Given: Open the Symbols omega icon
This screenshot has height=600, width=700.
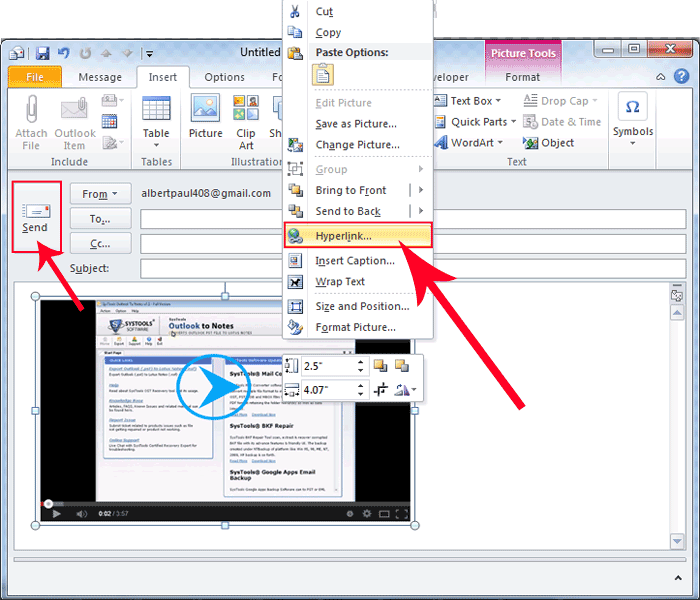Looking at the screenshot, I should click(x=632, y=107).
